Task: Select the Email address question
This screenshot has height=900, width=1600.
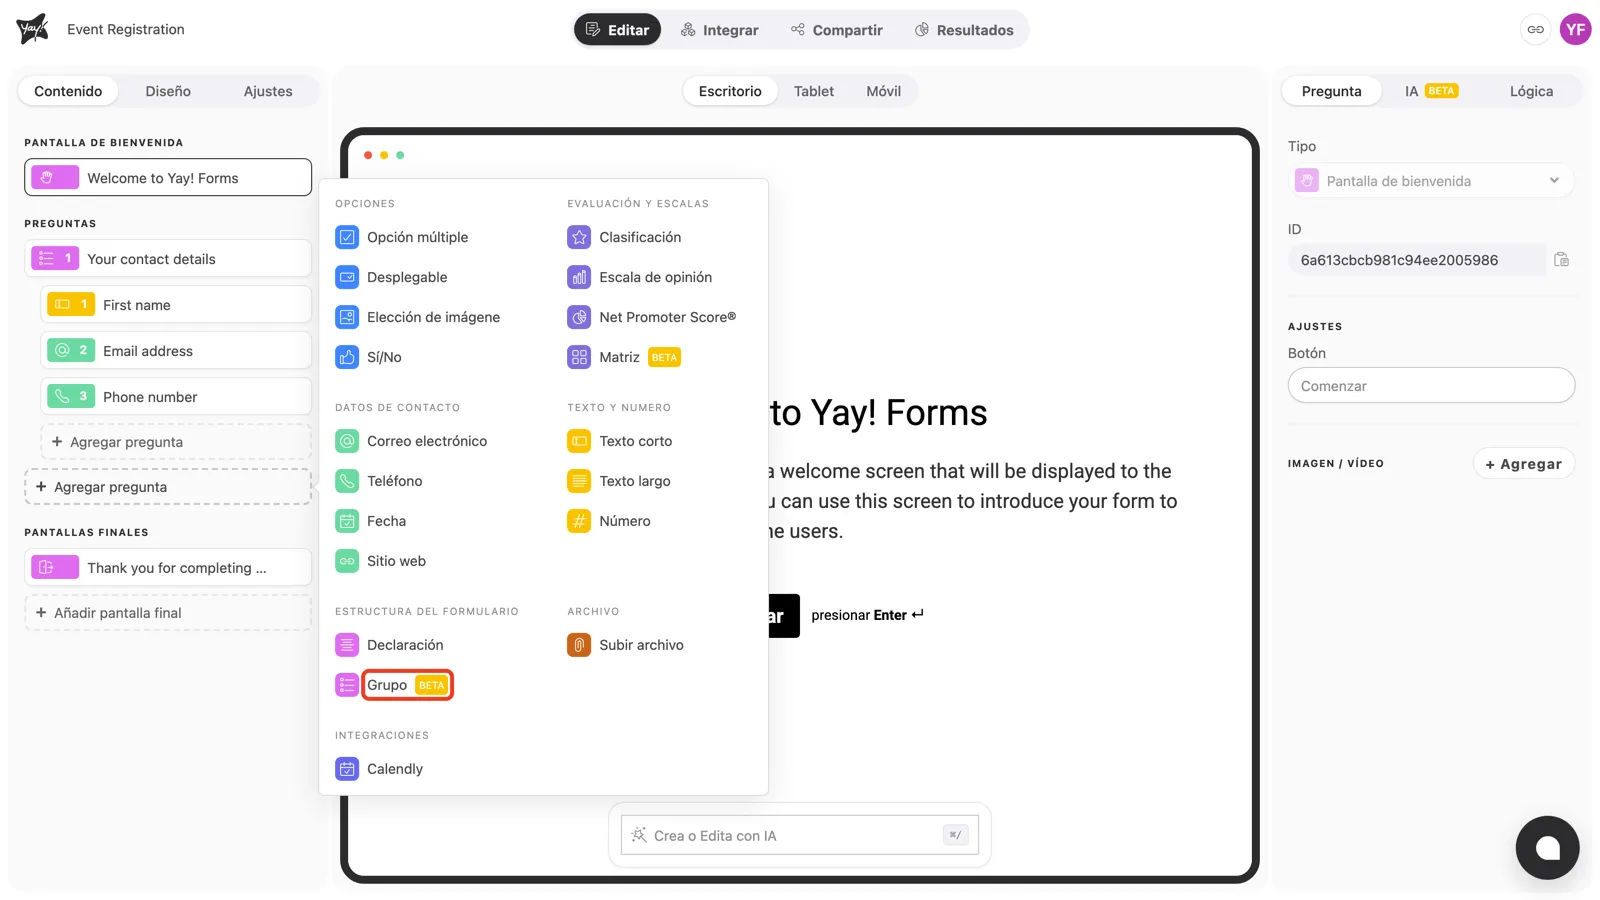Action: click(176, 351)
